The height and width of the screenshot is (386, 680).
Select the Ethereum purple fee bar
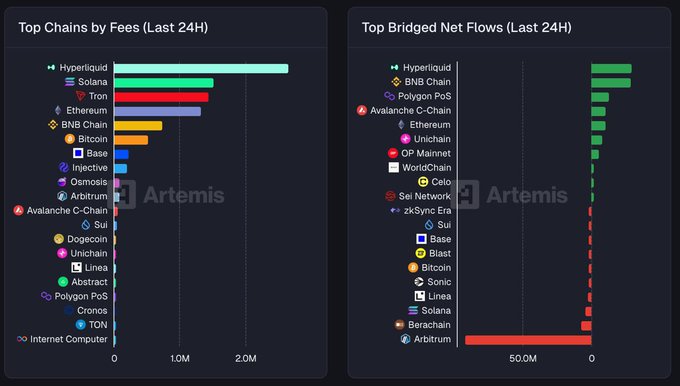tap(157, 111)
